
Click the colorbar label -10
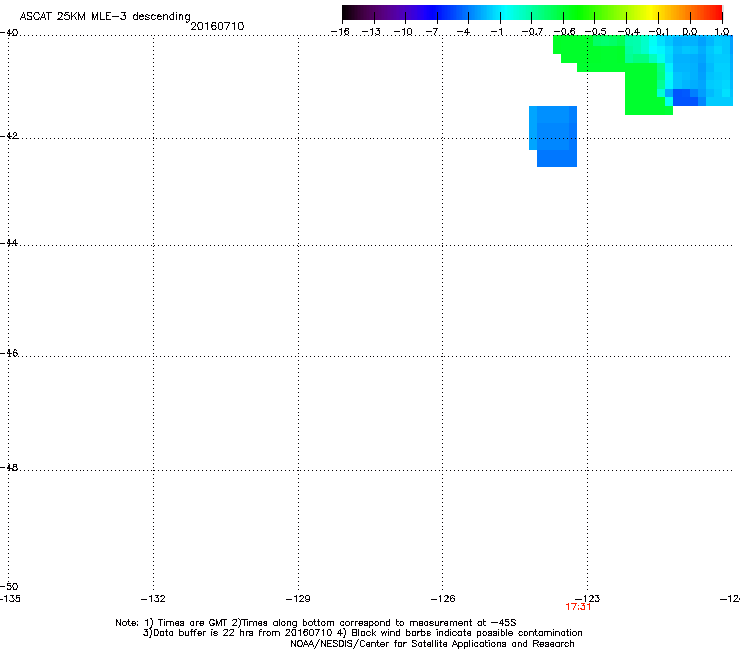(x=403, y=32)
